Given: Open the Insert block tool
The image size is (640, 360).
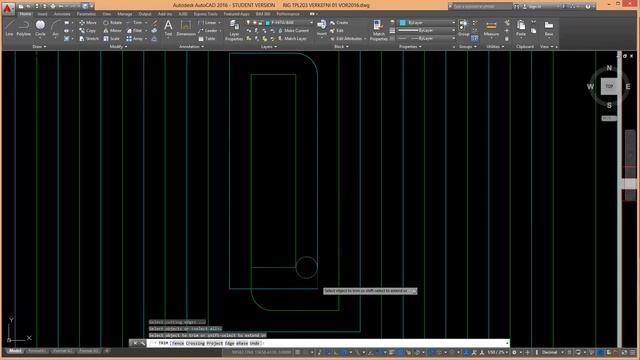Looking at the screenshot, I should [322, 28].
